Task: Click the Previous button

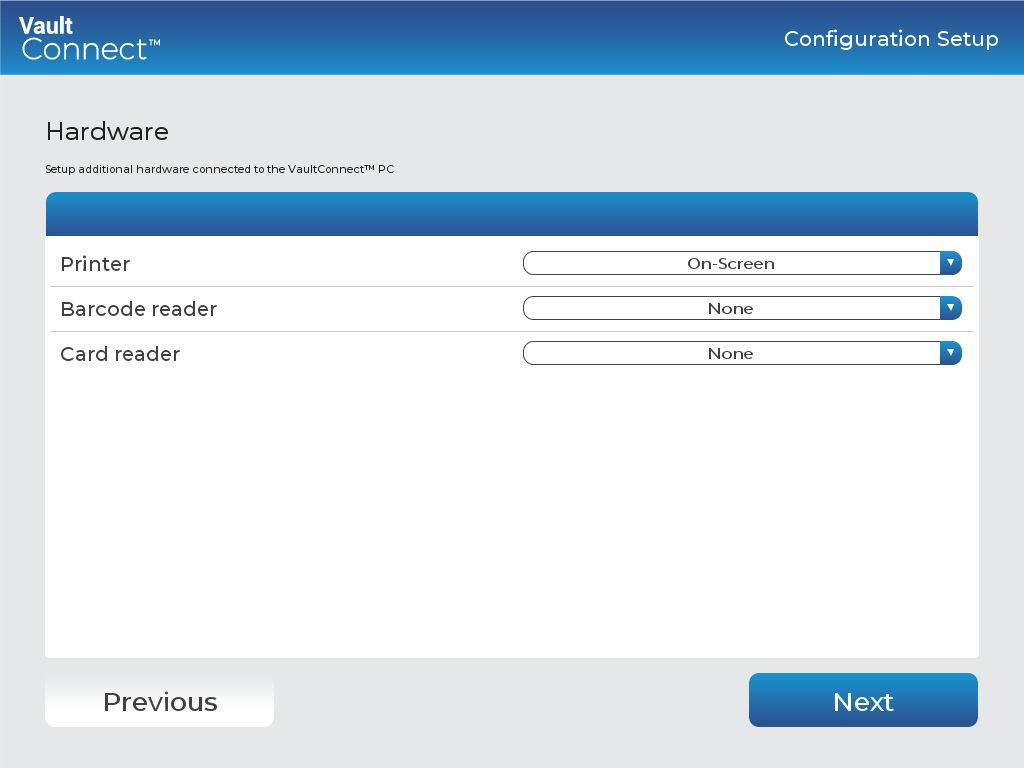Action: 159,702
